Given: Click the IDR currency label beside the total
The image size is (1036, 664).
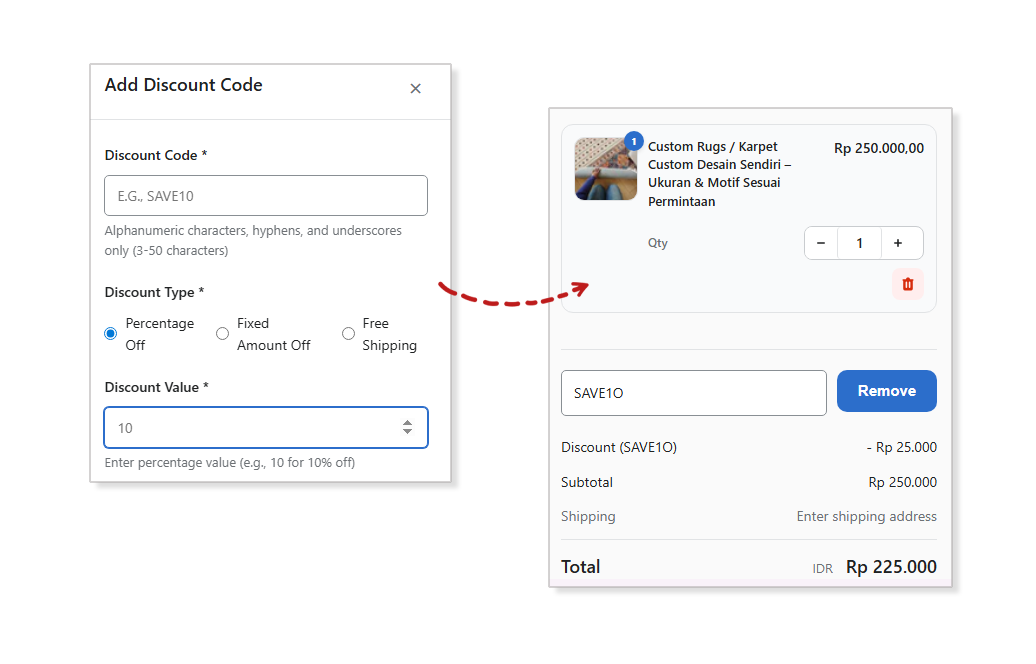Looking at the screenshot, I should pyautogui.click(x=822, y=569).
